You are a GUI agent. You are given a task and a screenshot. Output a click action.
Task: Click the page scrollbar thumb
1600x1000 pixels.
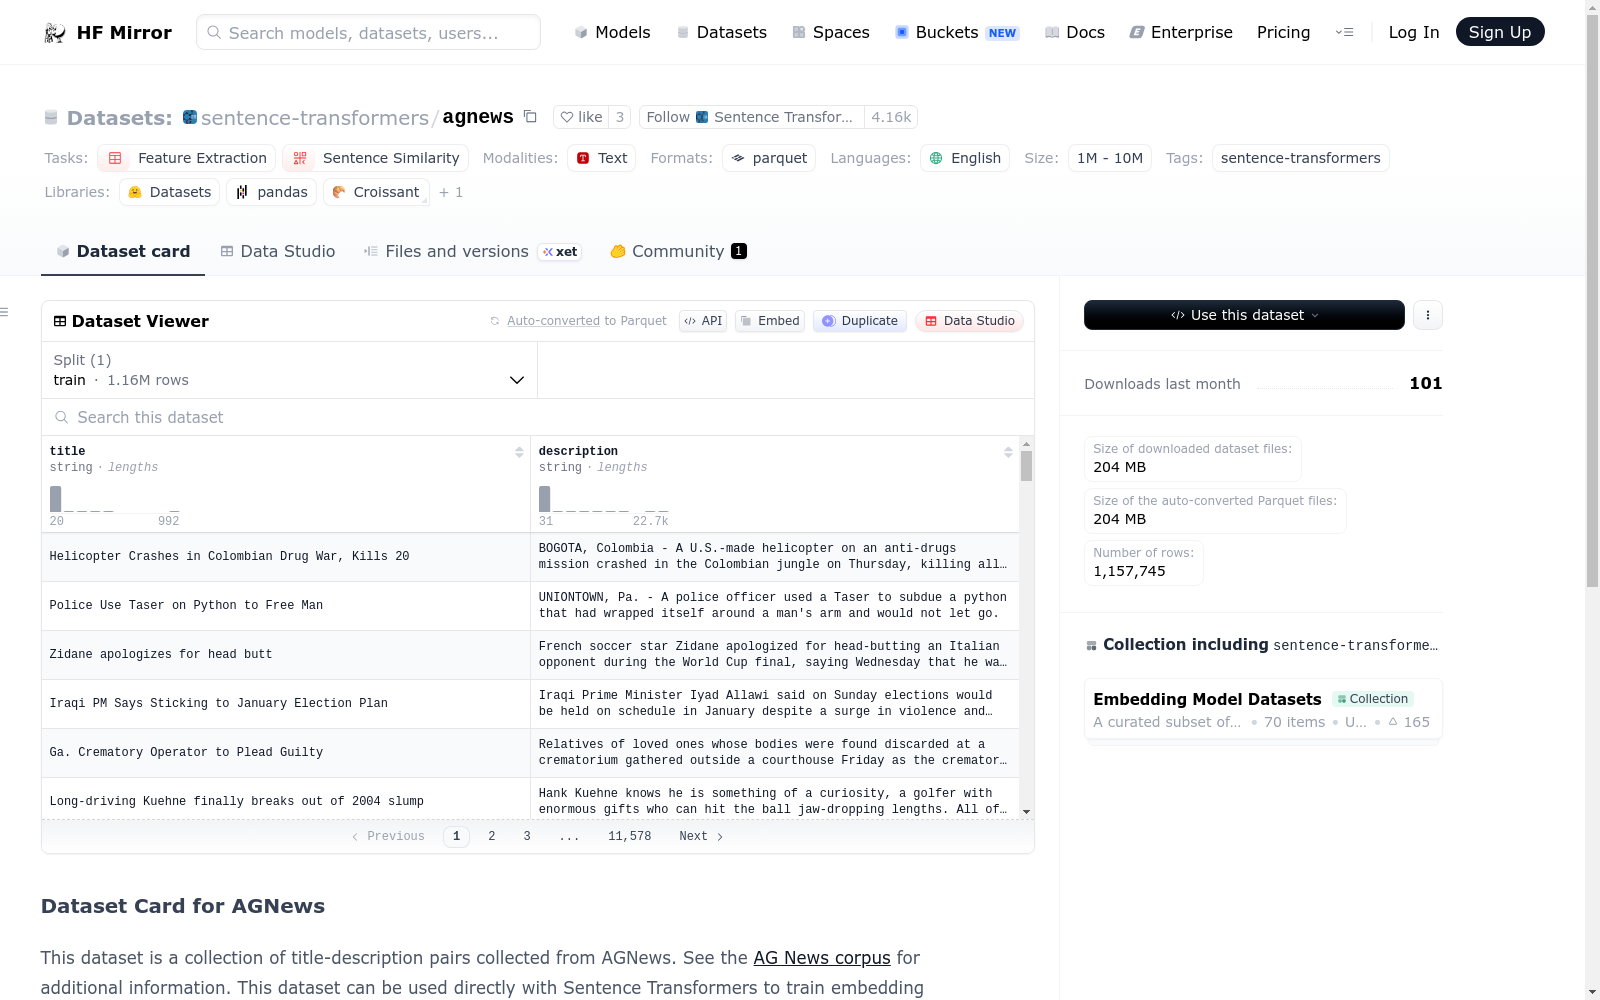pyautogui.click(x=1592, y=300)
